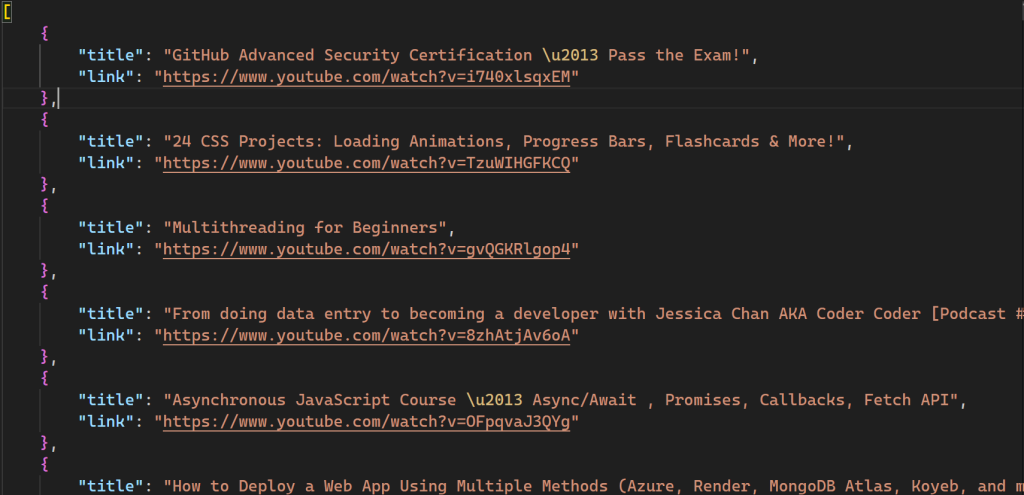This screenshot has height=495, width=1024.
Task: Click the "link" key of GitHub entry
Action: point(106,78)
